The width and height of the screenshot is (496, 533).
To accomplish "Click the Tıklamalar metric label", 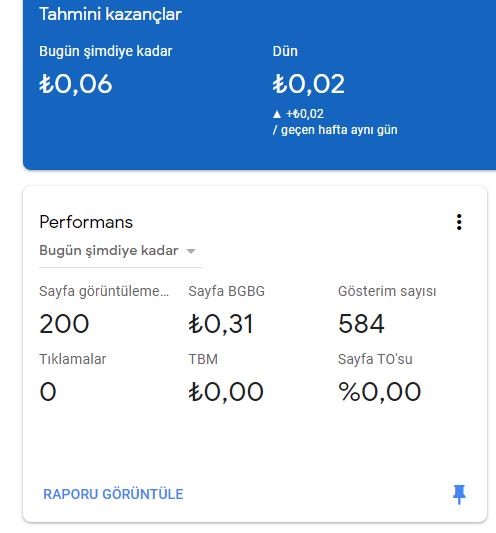I will tap(73, 359).
